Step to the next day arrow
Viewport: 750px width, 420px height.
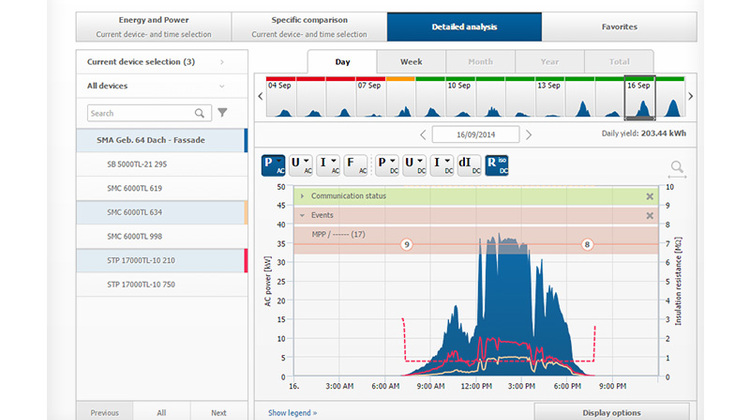click(529, 135)
